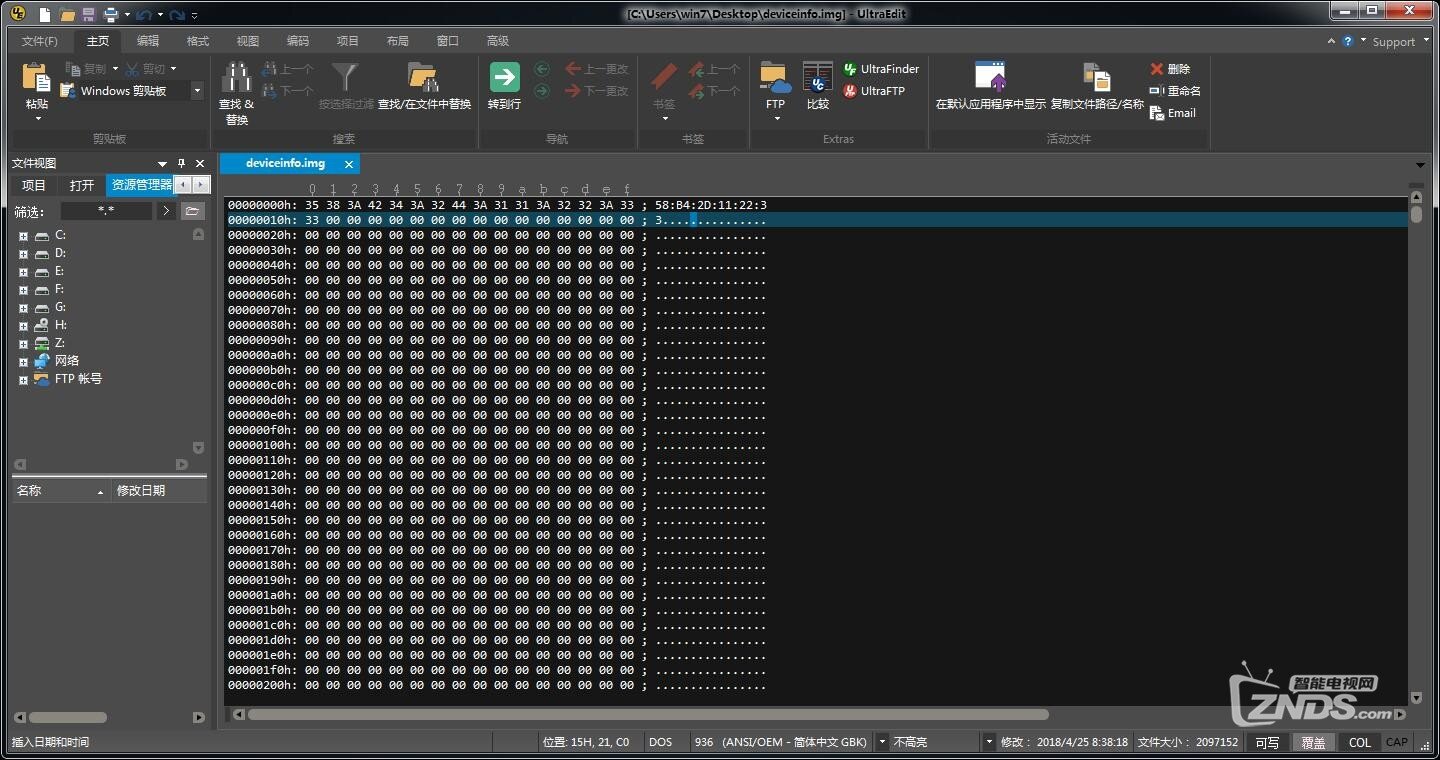Click the Email active file icon
Viewport: 1440px width, 760px height.
tap(1157, 113)
